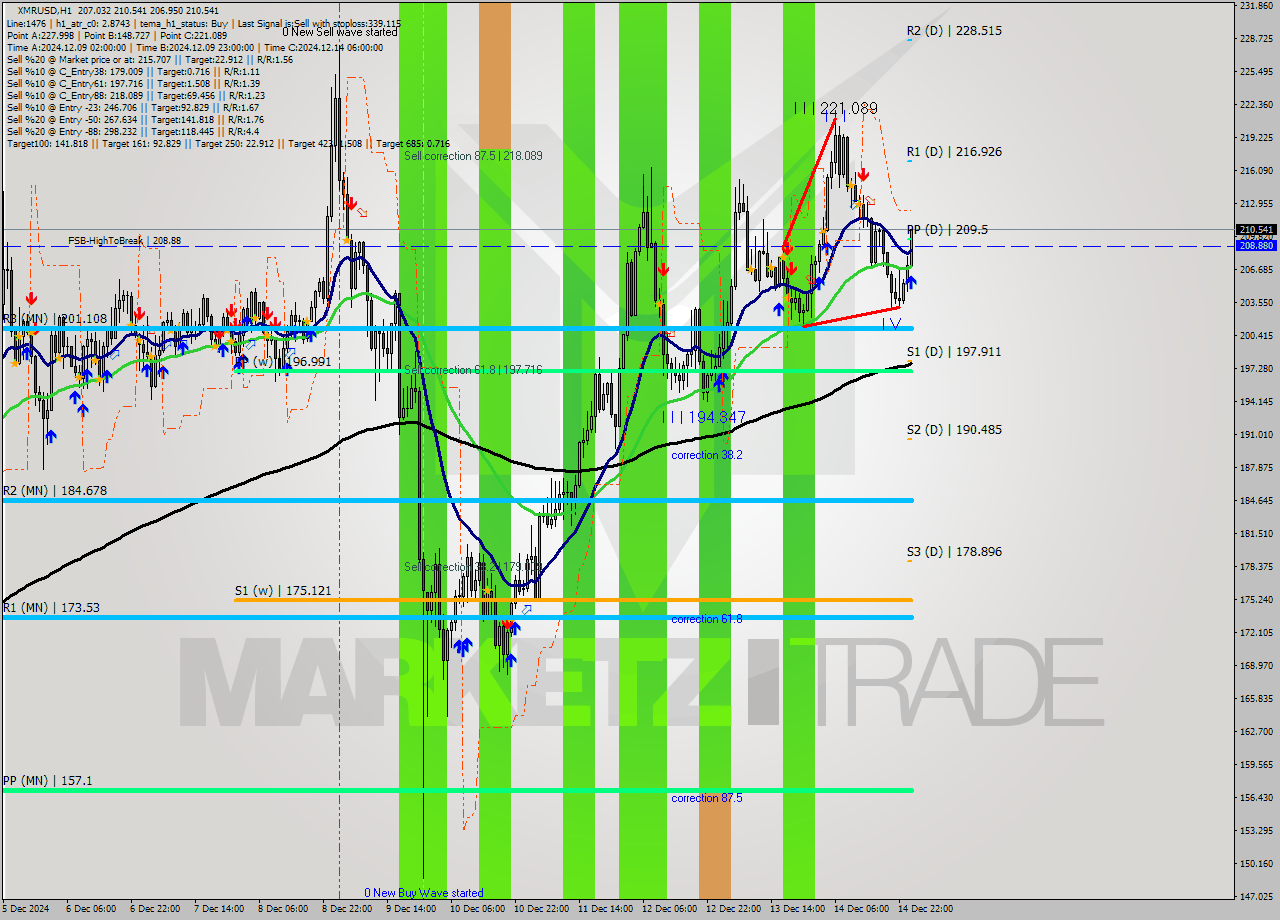Click the 184.645 price axis value
This screenshot has width=1280, height=920.
[x=1256, y=500]
